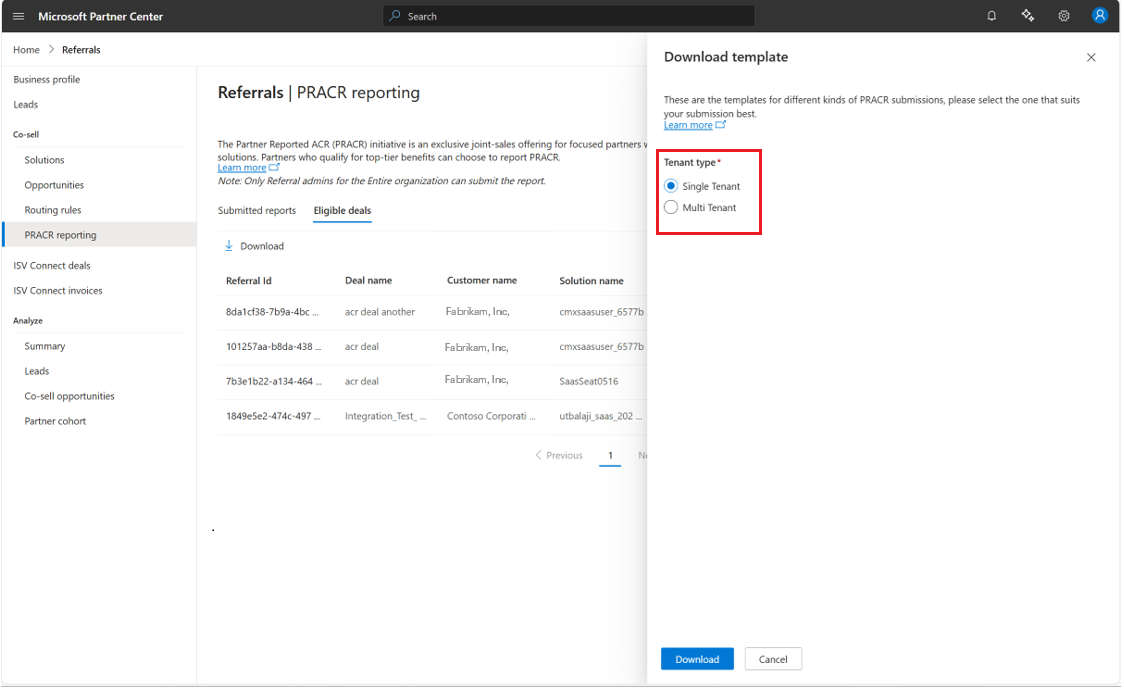This screenshot has width=1124, height=689.
Task: Switch to the Eligible deals tab
Action: tap(342, 211)
